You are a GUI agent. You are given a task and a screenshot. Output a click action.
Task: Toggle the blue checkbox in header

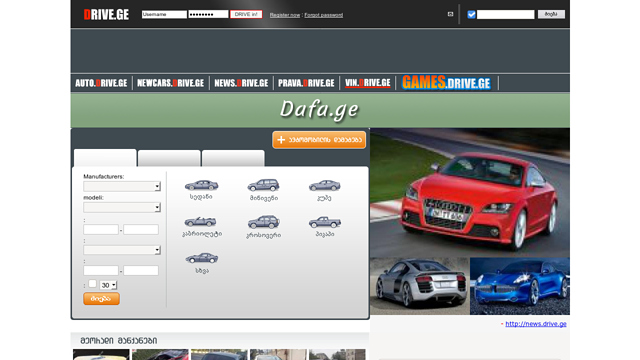471,14
